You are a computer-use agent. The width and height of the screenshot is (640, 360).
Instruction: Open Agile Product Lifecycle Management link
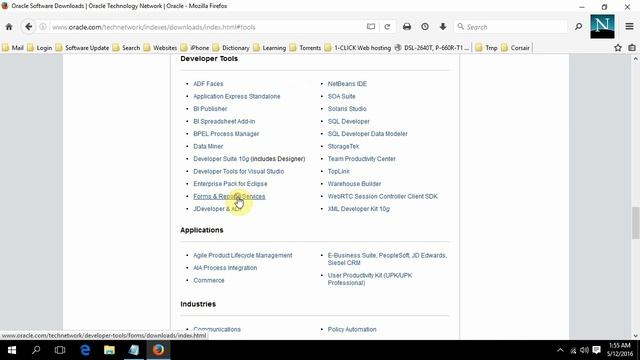tap(242, 256)
